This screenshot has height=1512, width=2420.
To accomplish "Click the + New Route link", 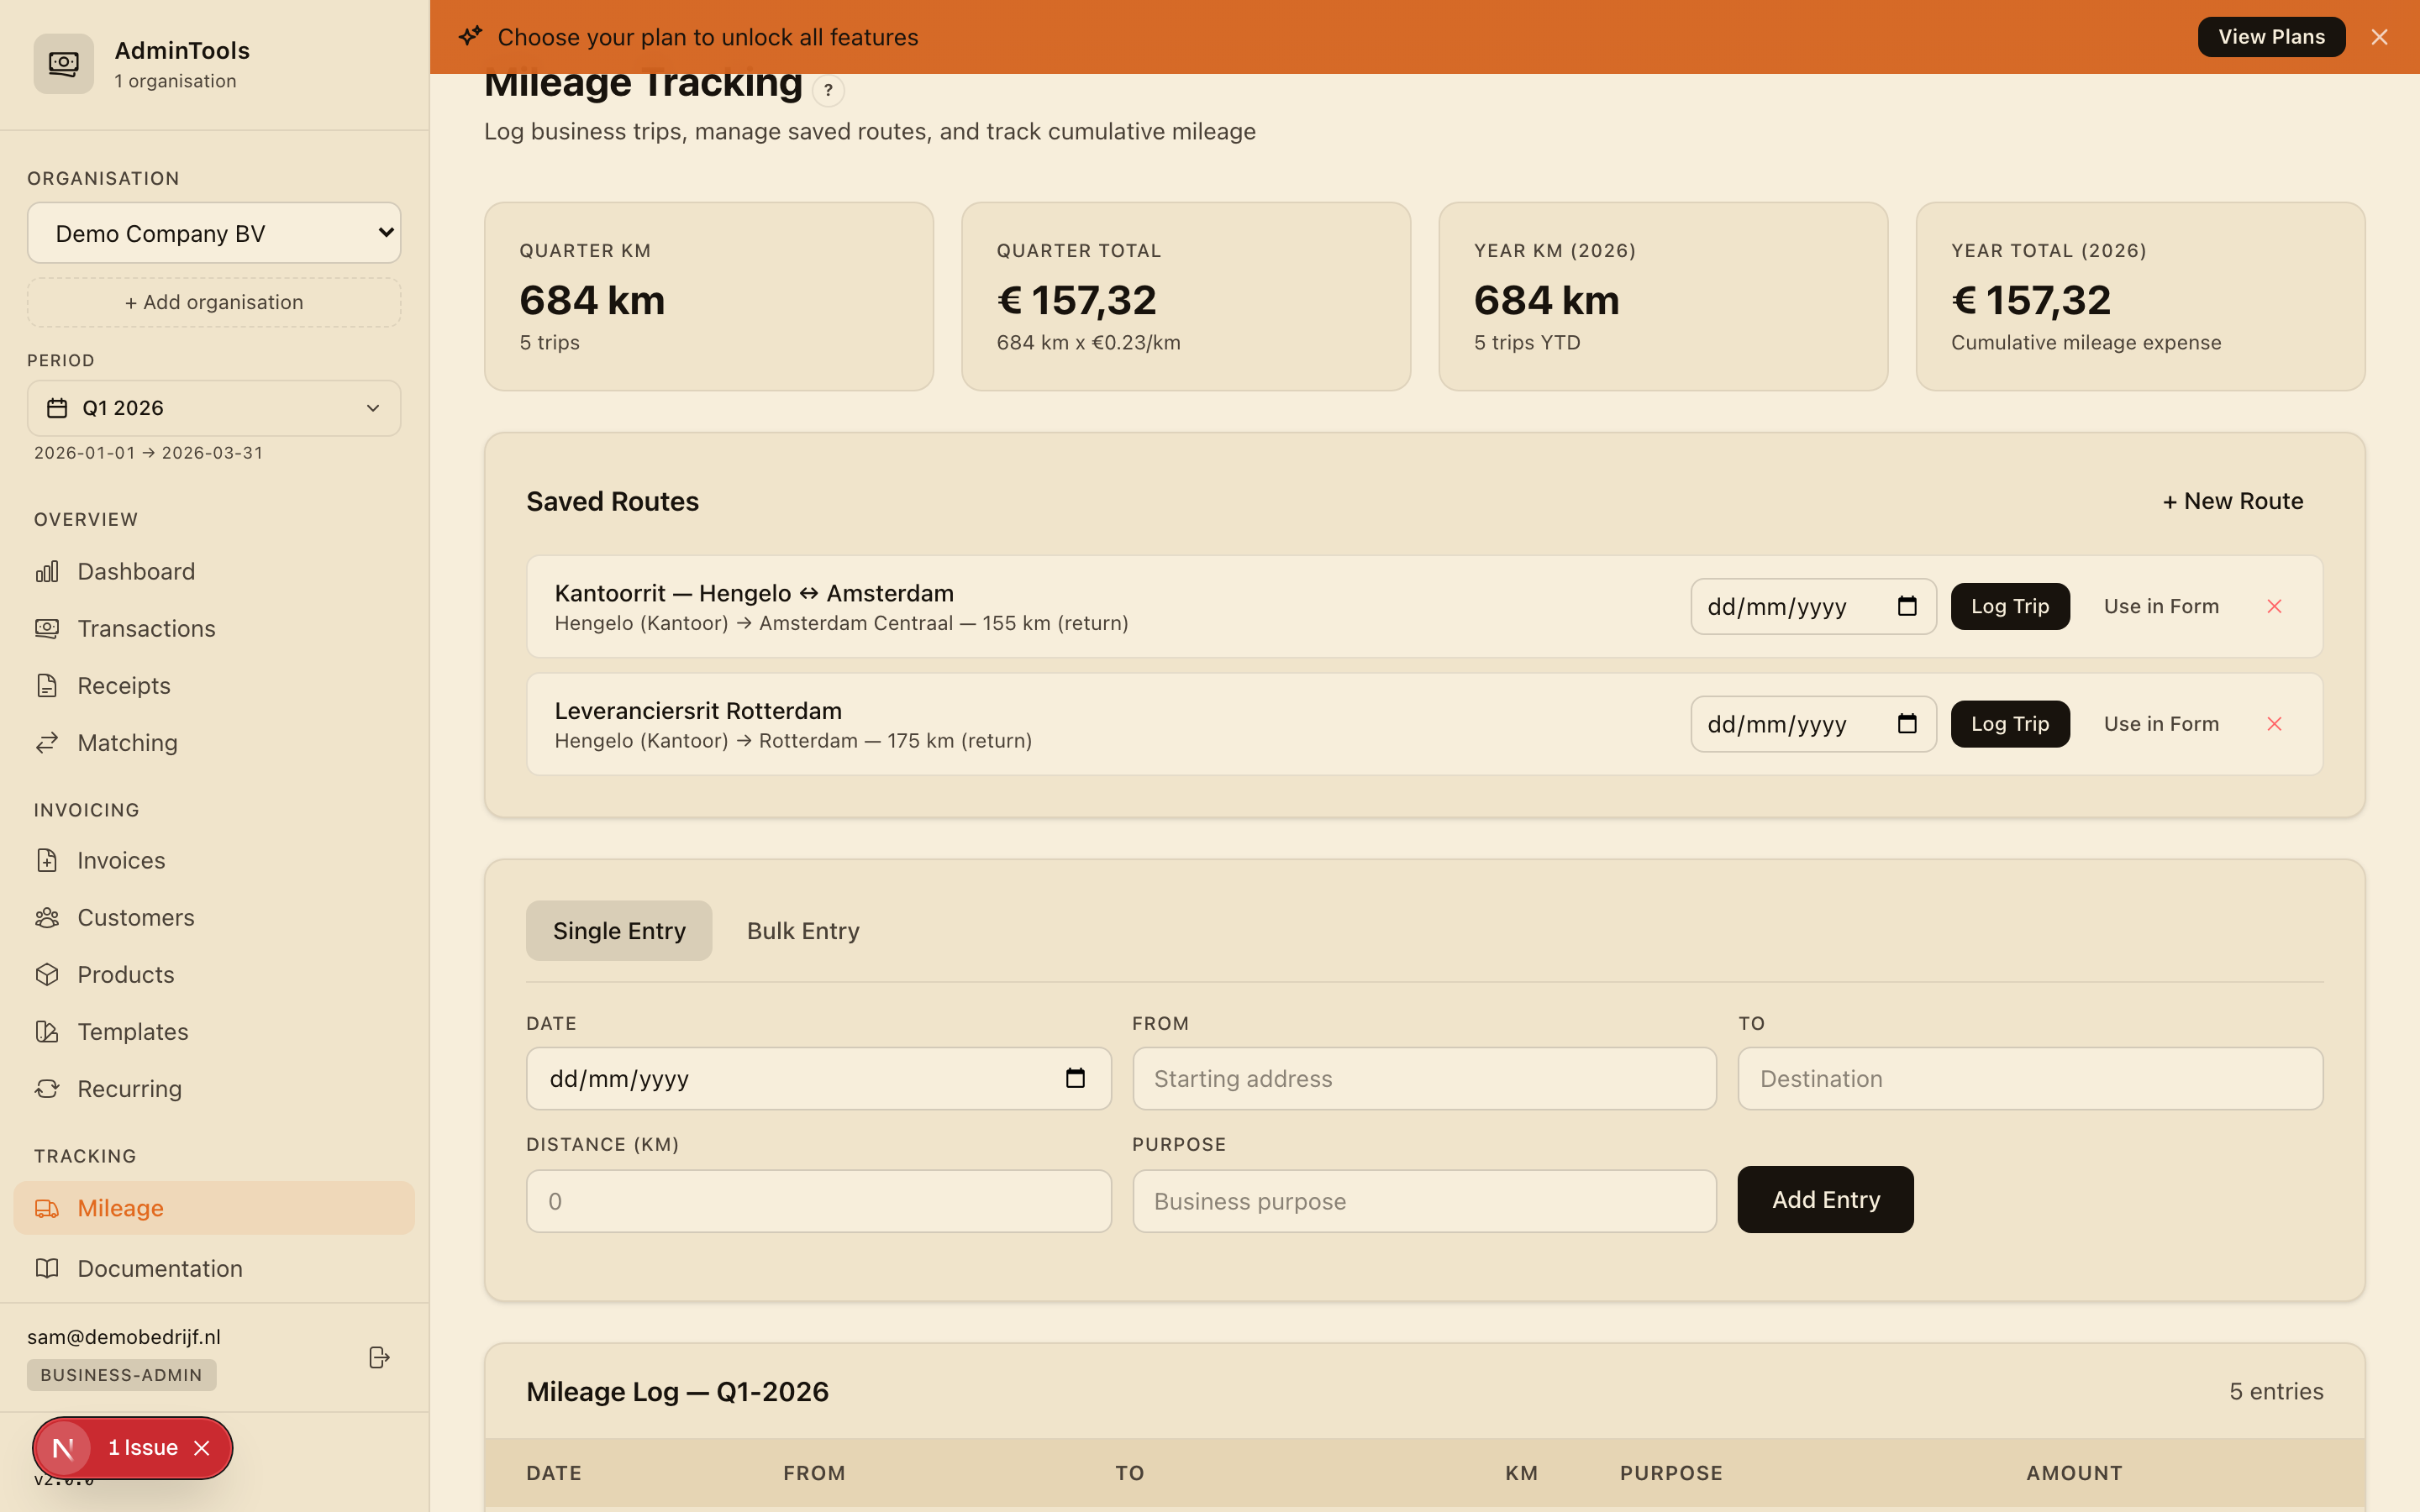I will (x=2233, y=501).
